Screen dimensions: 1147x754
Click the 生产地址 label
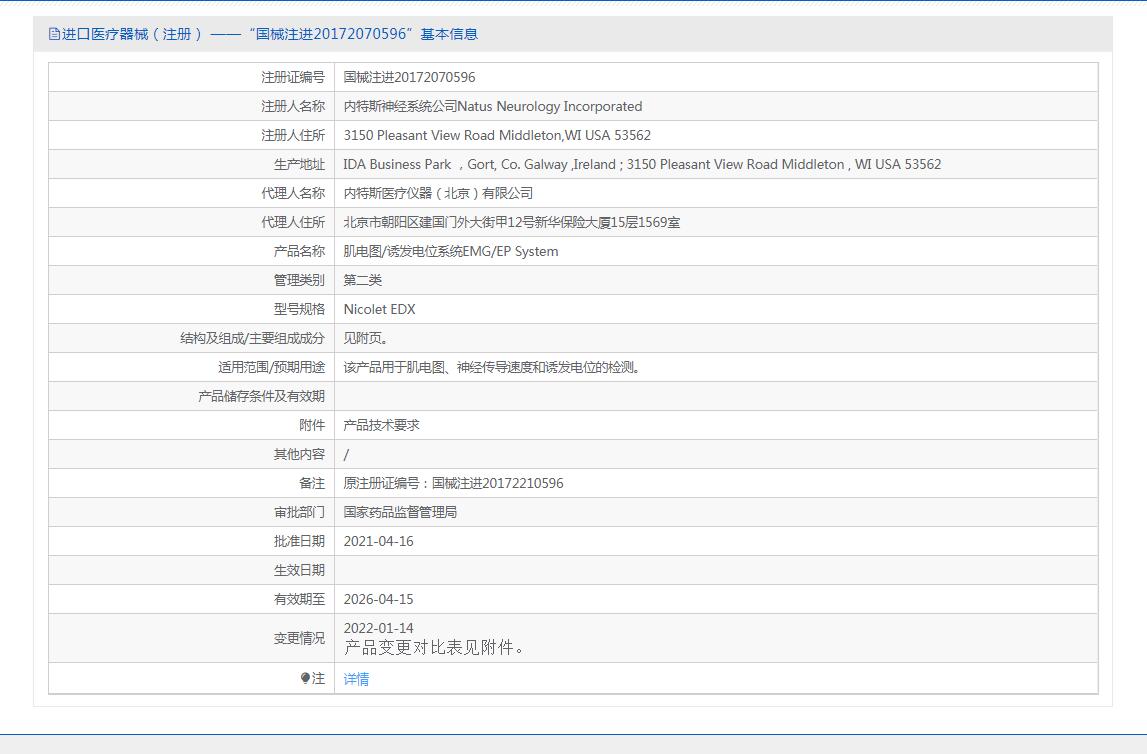[x=299, y=164]
